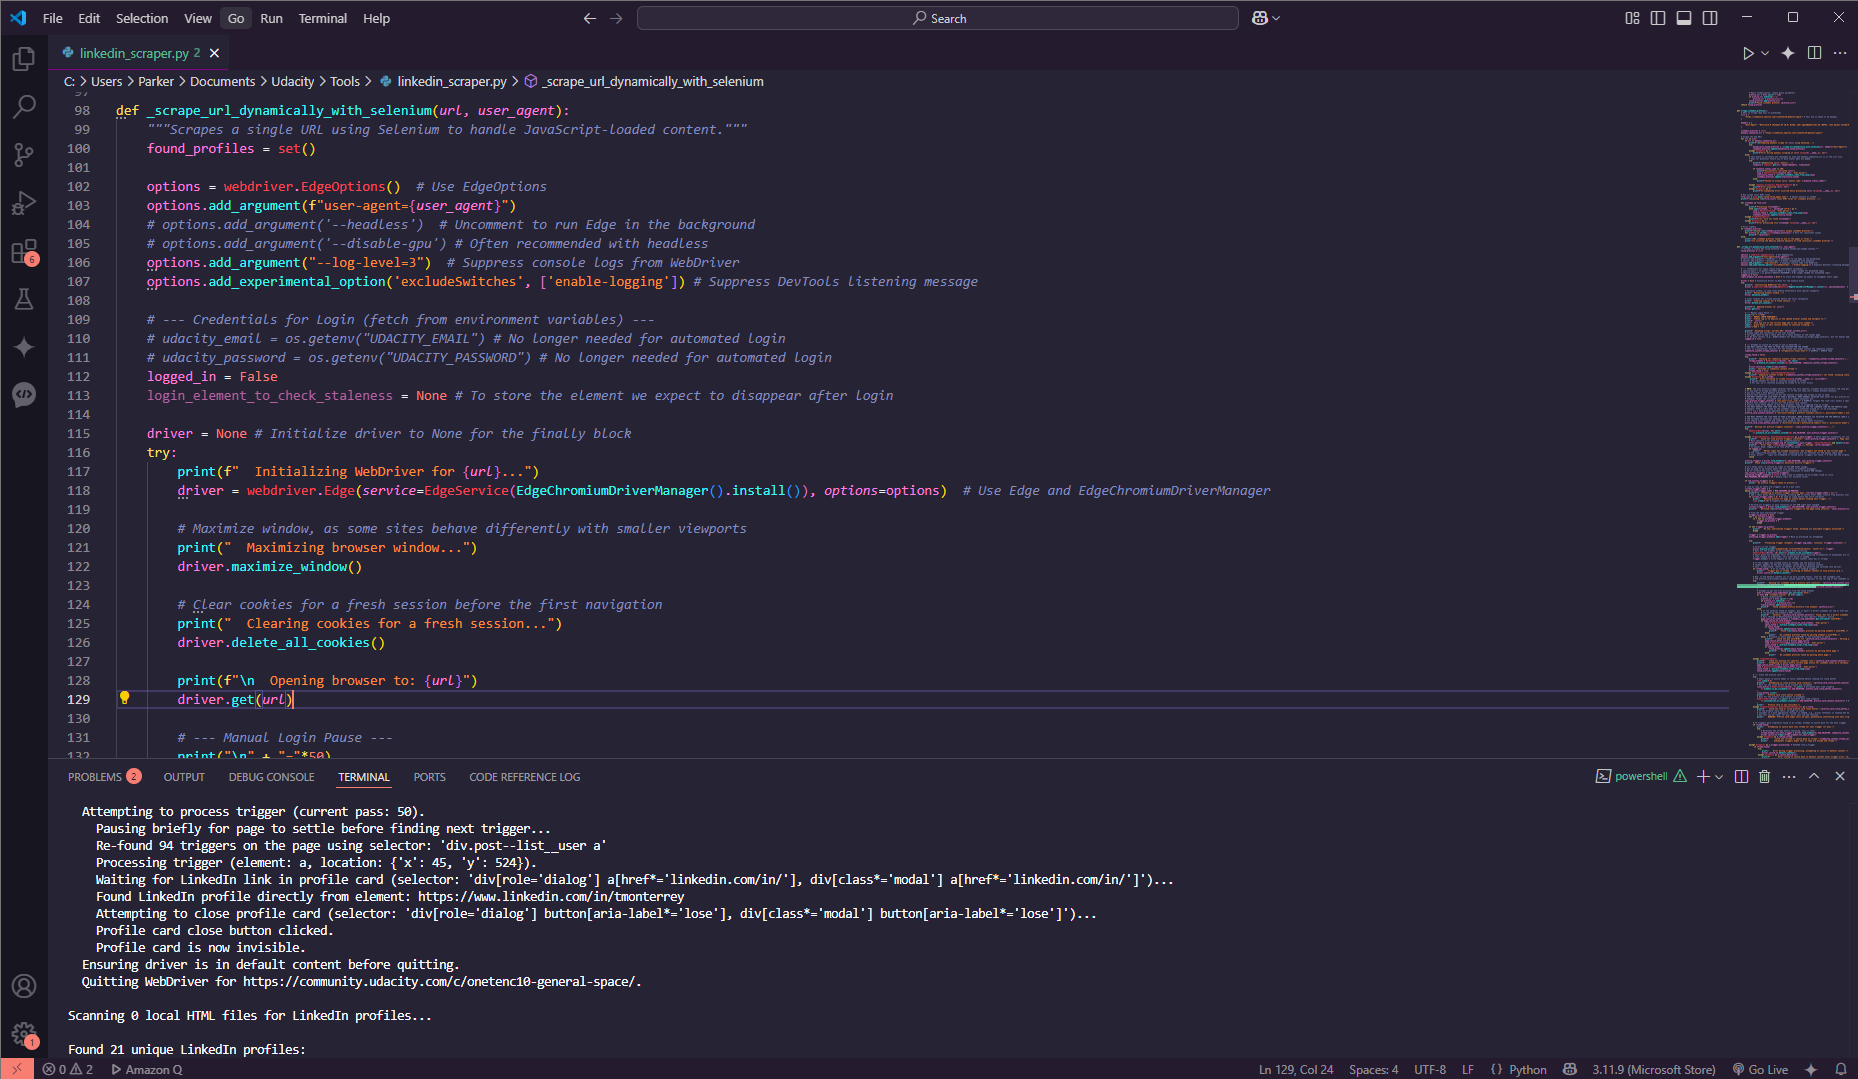Open the File menu
Screen dimensions: 1858x1079
[53, 18]
